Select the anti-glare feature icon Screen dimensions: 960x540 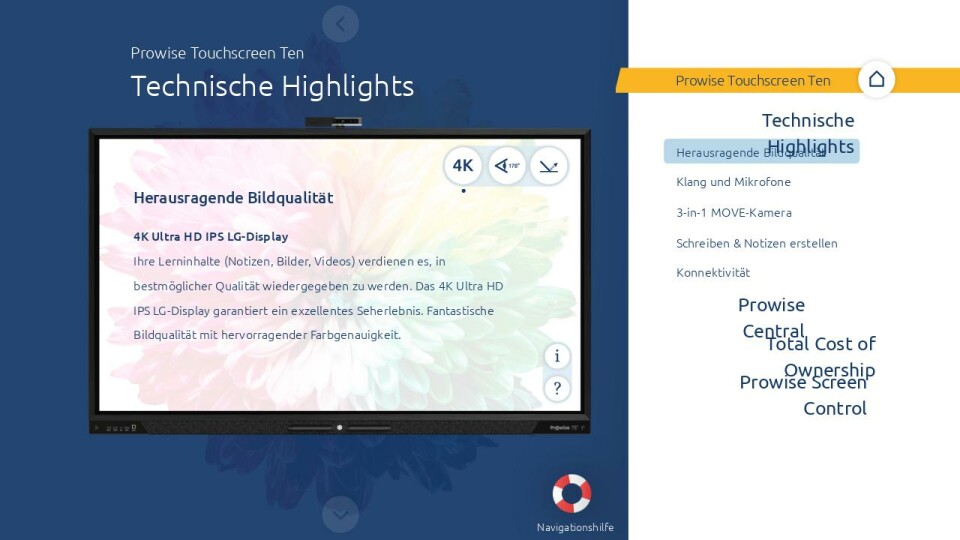click(549, 165)
